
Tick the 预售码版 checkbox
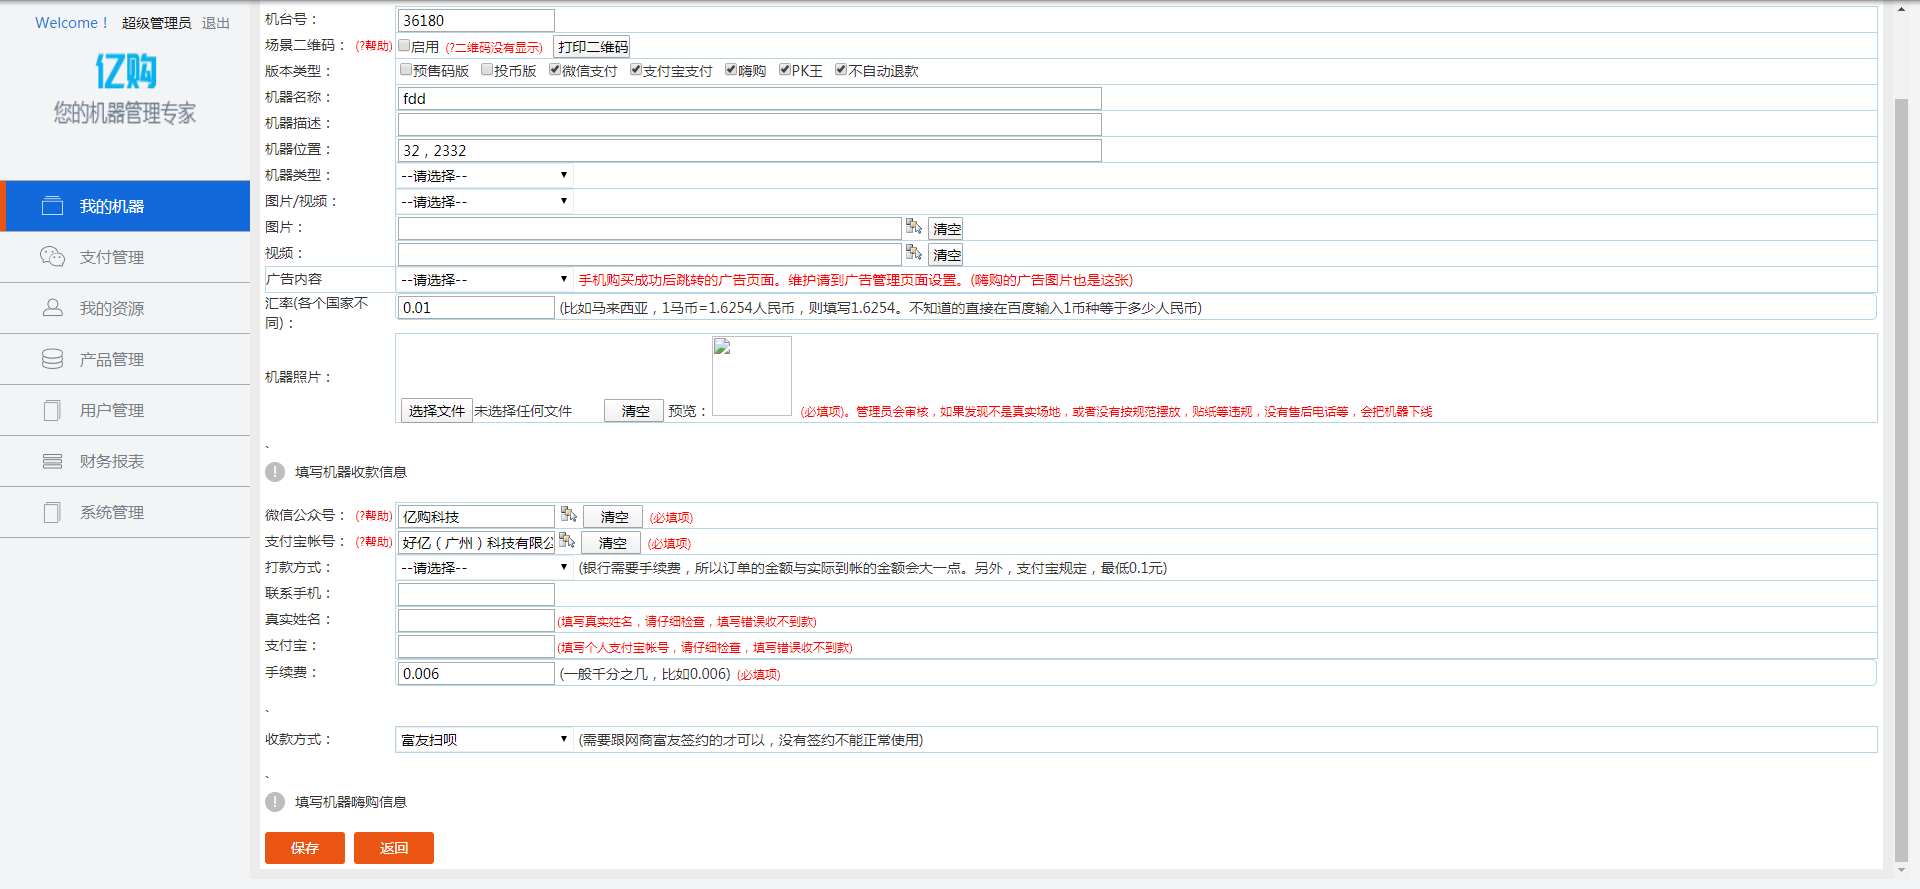tap(406, 70)
